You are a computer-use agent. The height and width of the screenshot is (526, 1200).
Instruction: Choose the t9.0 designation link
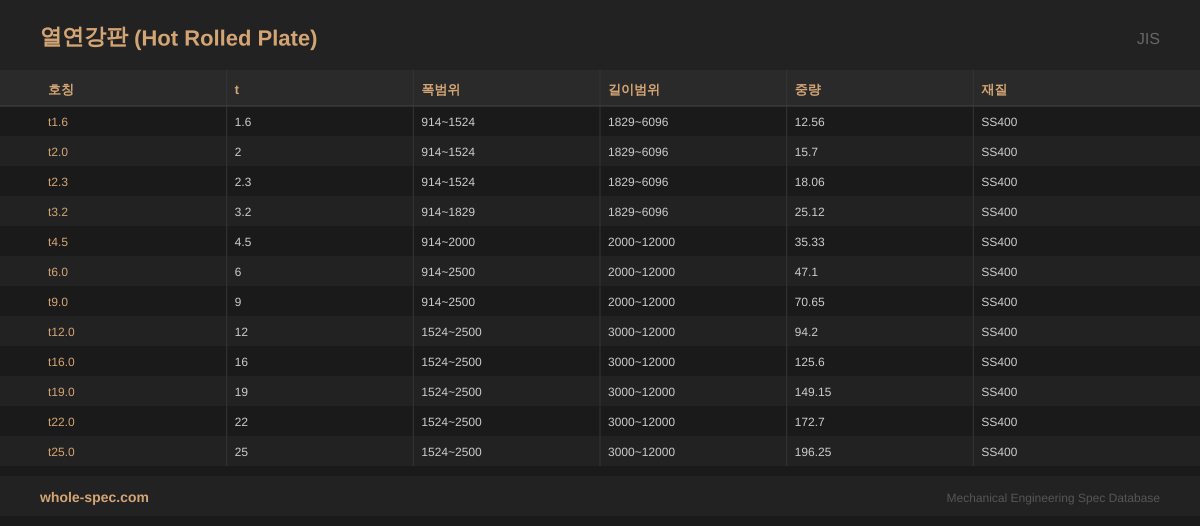click(x=58, y=302)
